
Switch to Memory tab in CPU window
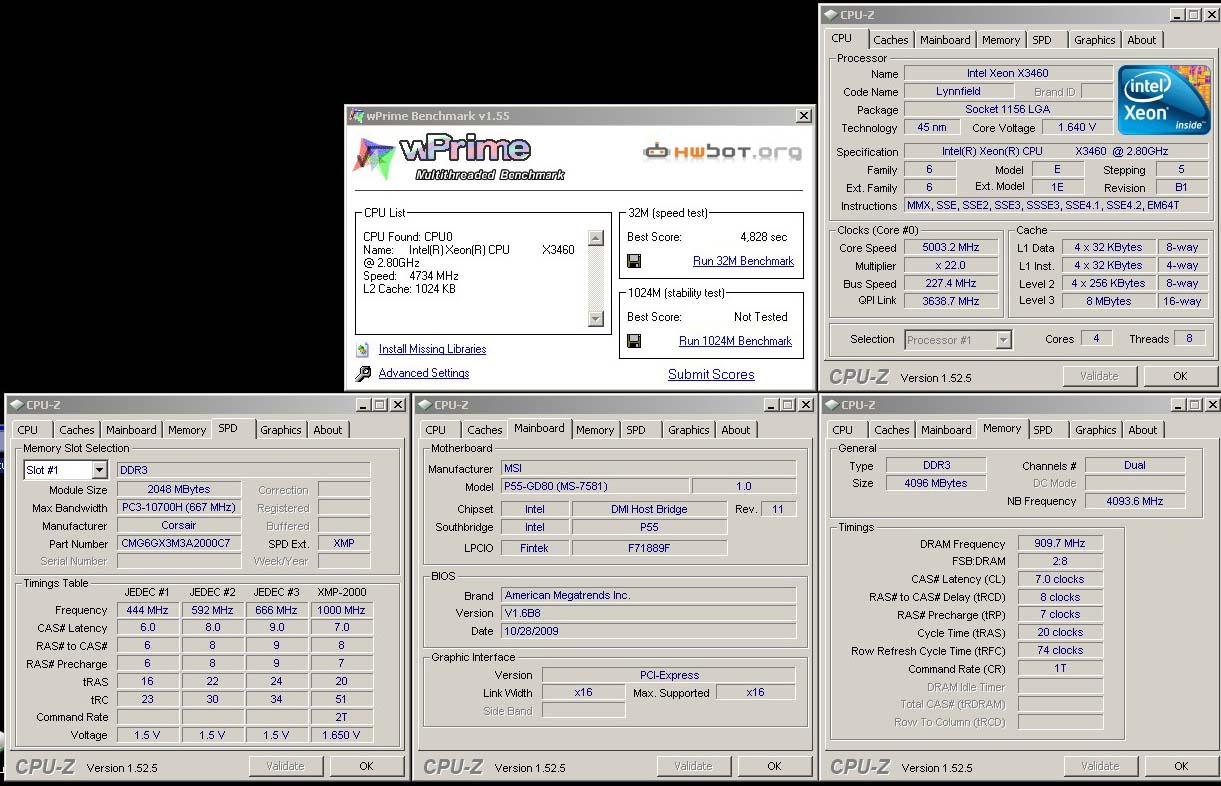[1001, 40]
